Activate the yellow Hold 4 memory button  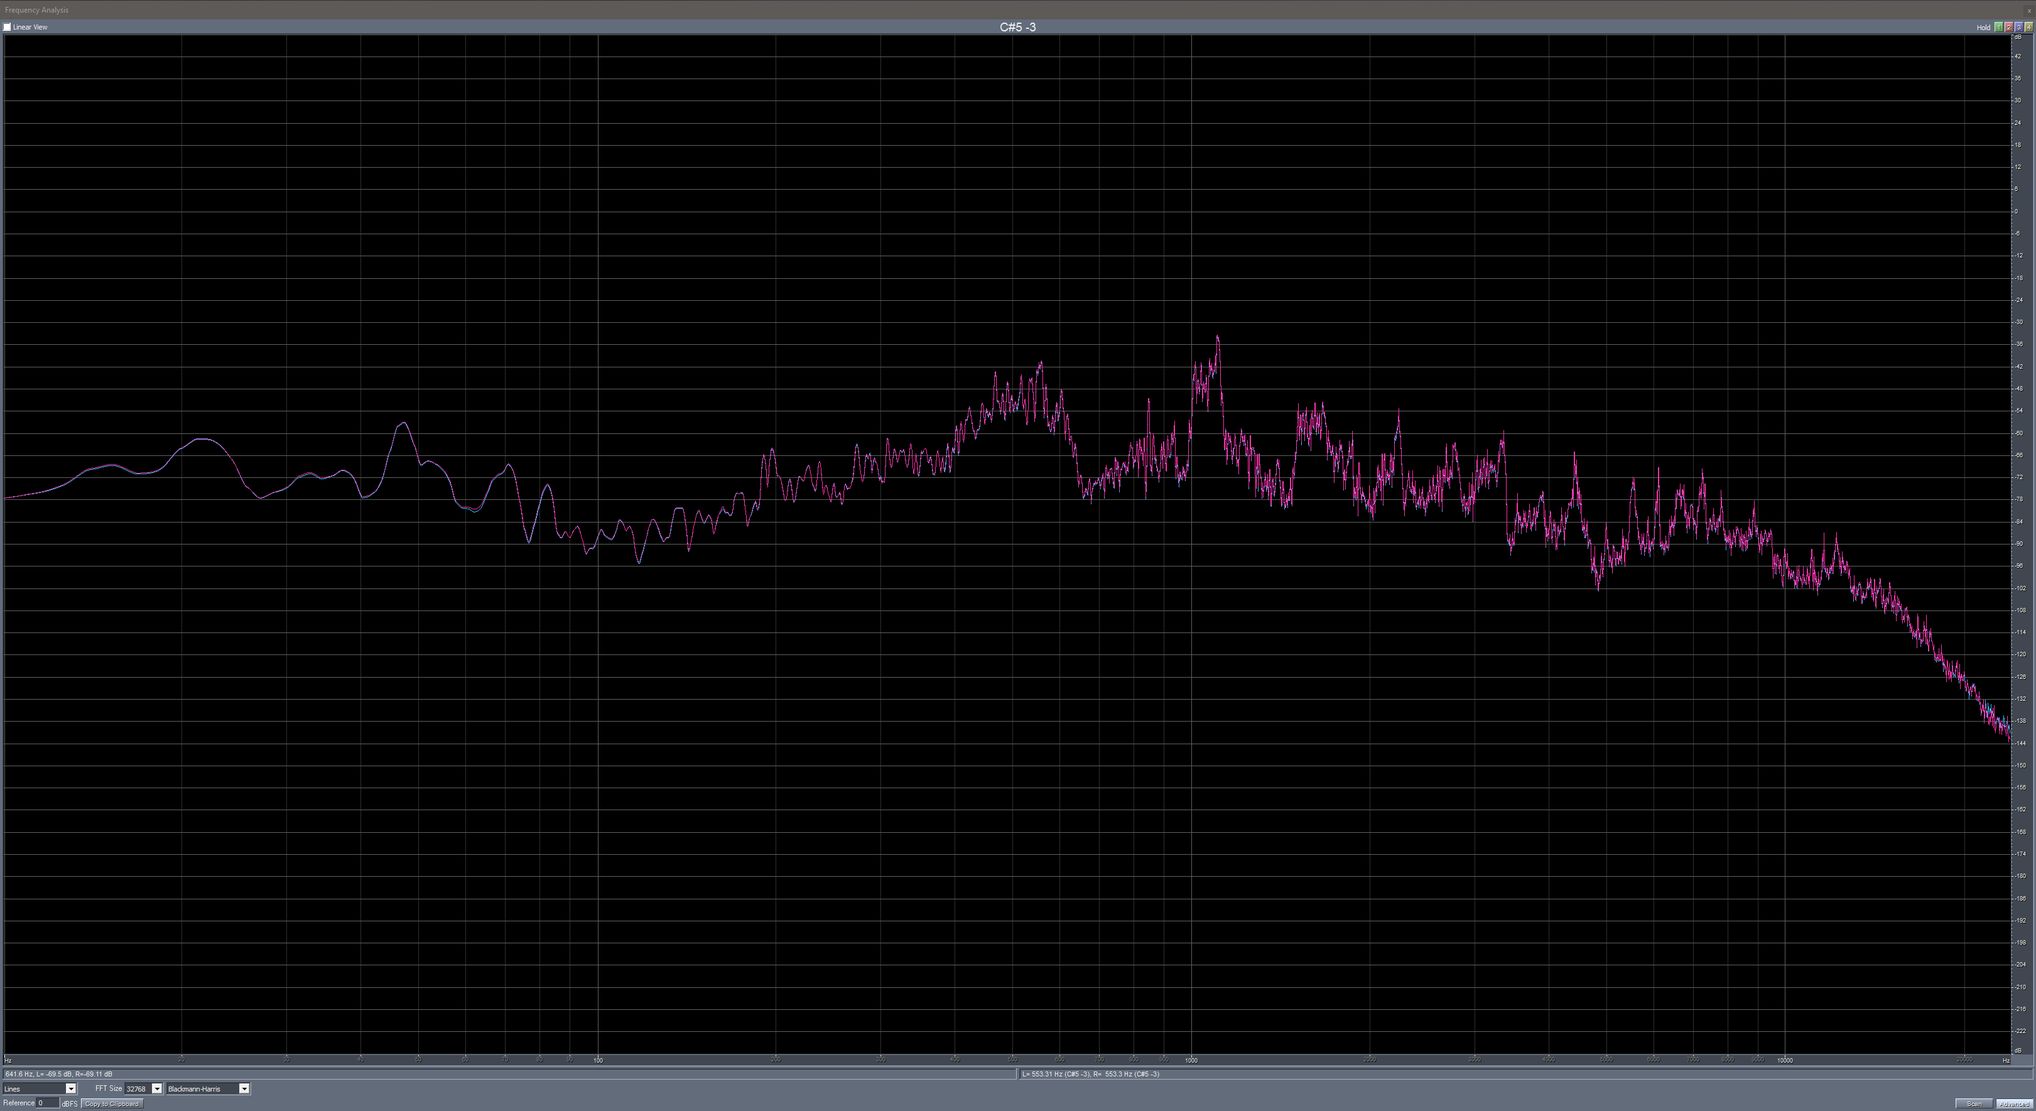2028,27
